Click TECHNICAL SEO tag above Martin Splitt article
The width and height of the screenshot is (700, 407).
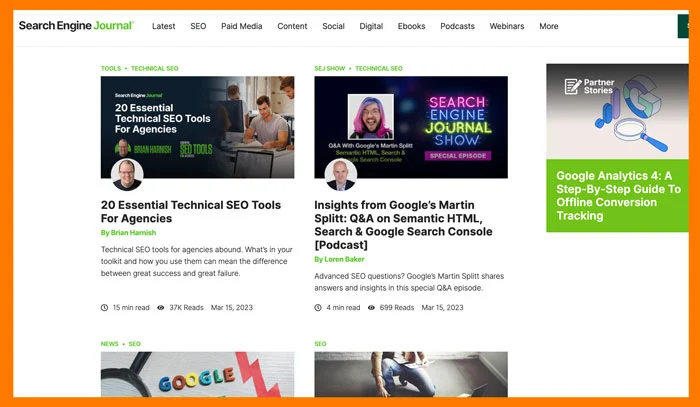(379, 68)
